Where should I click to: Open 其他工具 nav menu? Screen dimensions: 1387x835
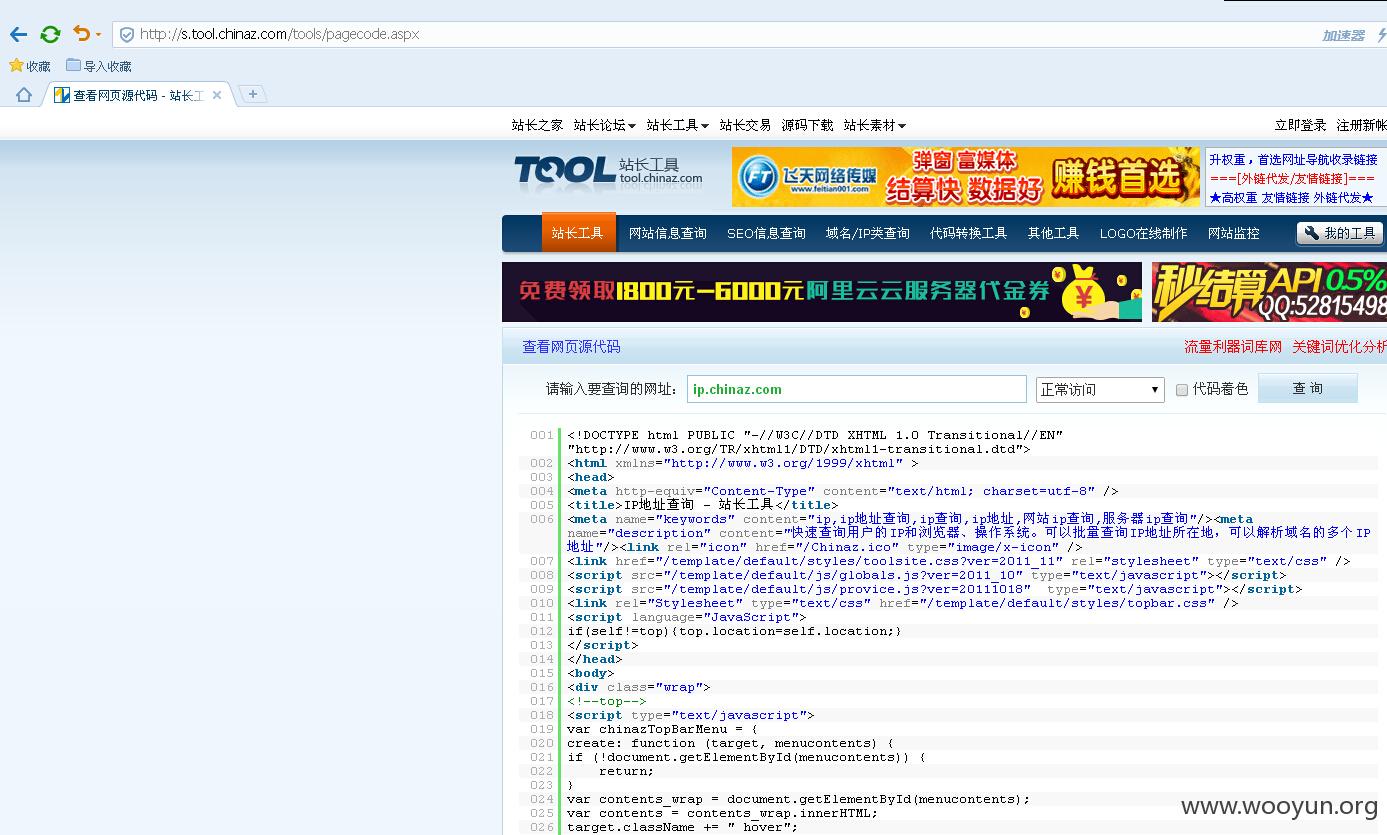[1053, 233]
